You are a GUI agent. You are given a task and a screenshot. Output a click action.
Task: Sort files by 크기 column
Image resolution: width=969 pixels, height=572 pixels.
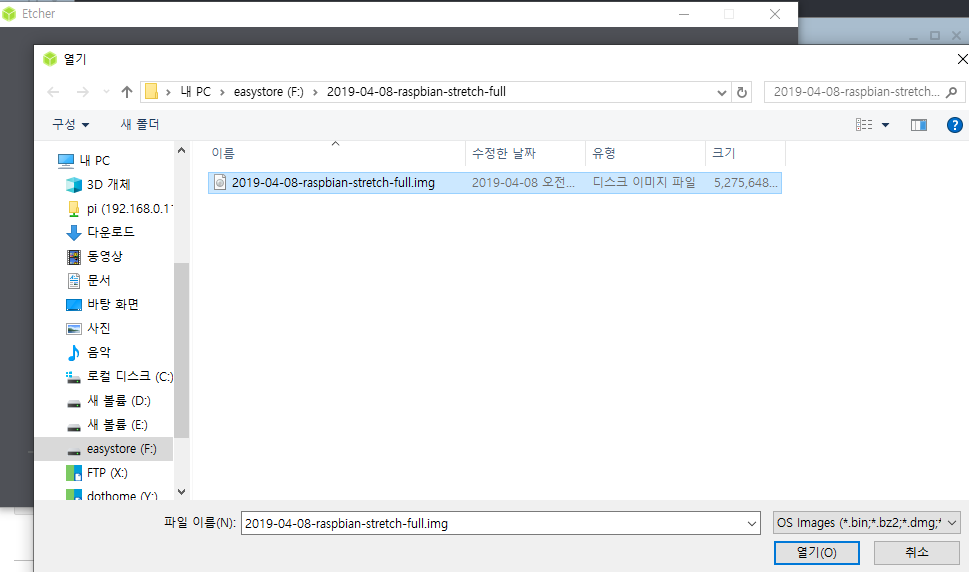pyautogui.click(x=724, y=153)
